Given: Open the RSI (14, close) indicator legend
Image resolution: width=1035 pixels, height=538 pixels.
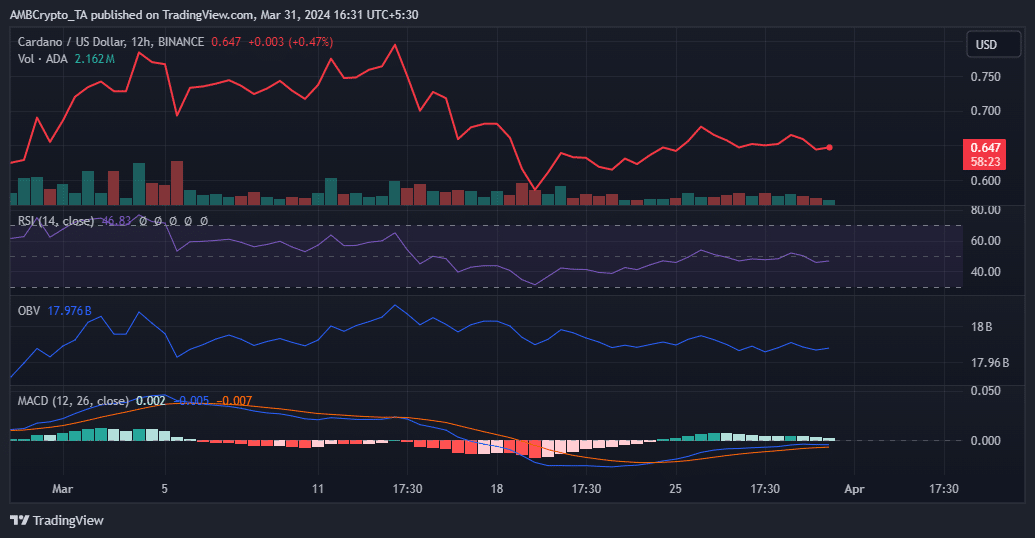Looking at the screenshot, I should (x=56, y=221).
